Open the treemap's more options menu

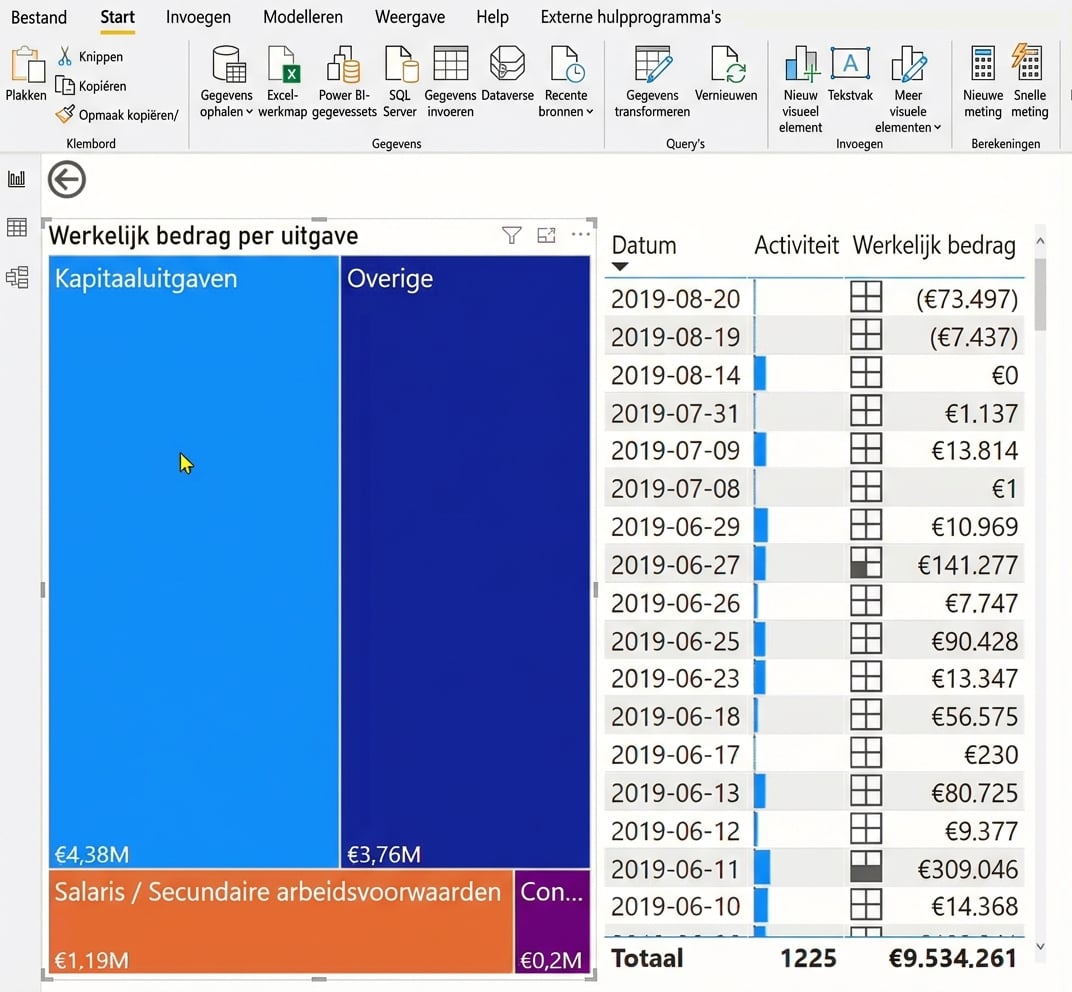[x=581, y=235]
